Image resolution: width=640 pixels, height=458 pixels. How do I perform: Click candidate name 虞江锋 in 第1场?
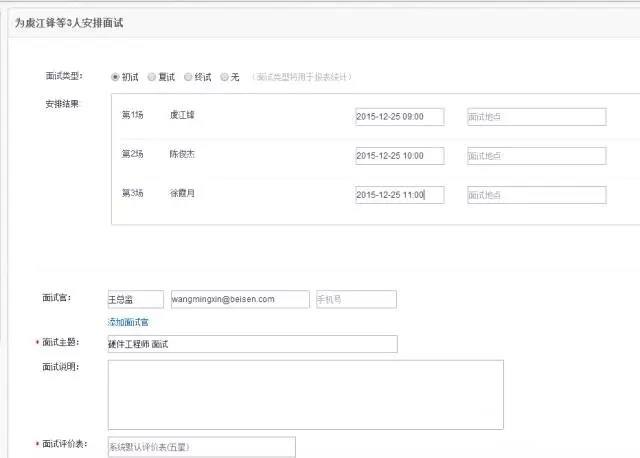[182, 115]
